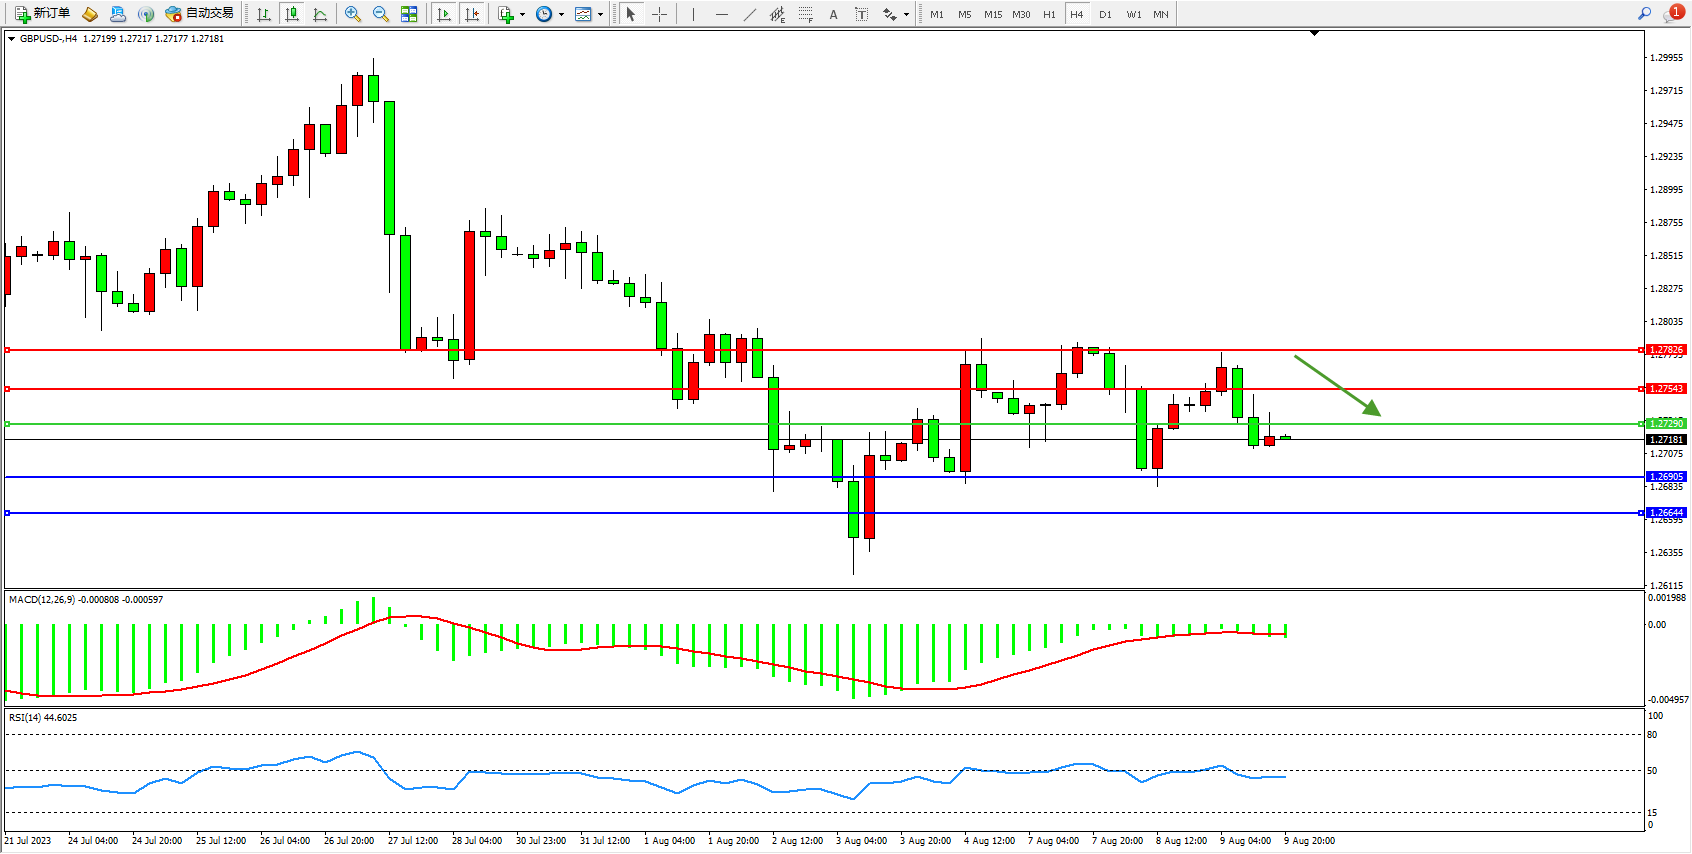
Task: Select the M15 timeframe
Action: (992, 14)
